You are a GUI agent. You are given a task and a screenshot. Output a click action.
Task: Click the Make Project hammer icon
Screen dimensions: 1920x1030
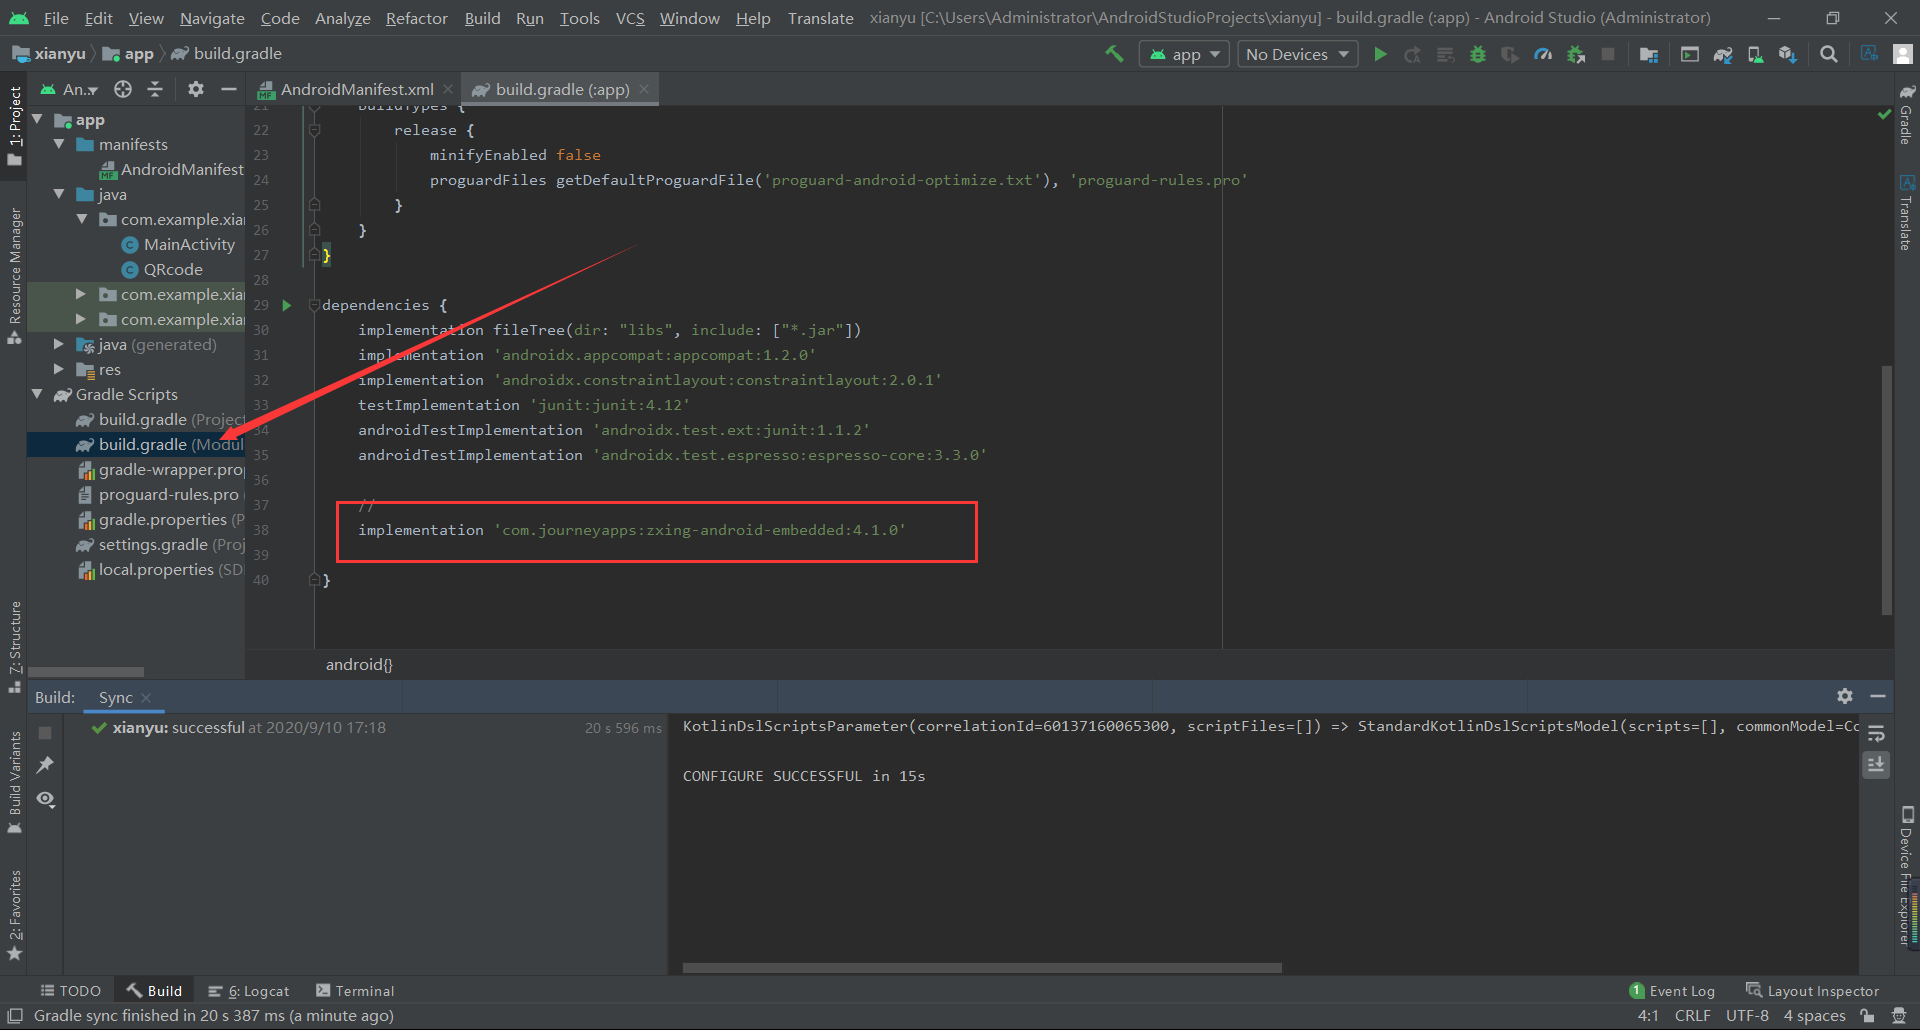(x=1114, y=54)
